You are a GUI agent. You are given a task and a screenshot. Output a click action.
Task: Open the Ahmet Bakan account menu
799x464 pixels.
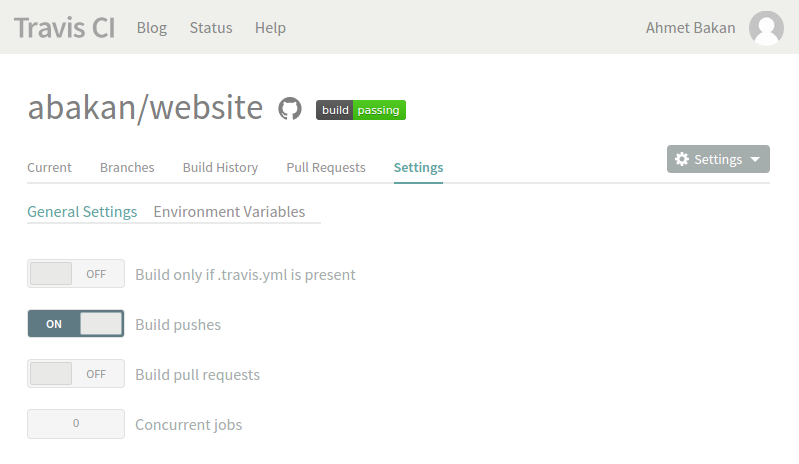689,28
